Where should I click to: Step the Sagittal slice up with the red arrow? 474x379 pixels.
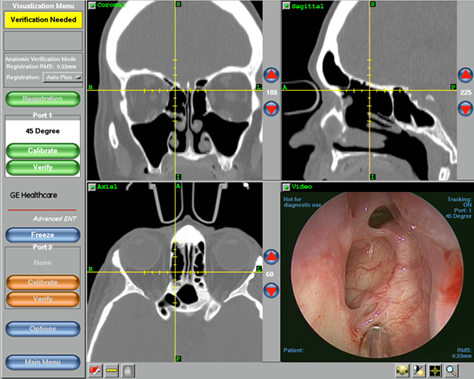(465, 75)
